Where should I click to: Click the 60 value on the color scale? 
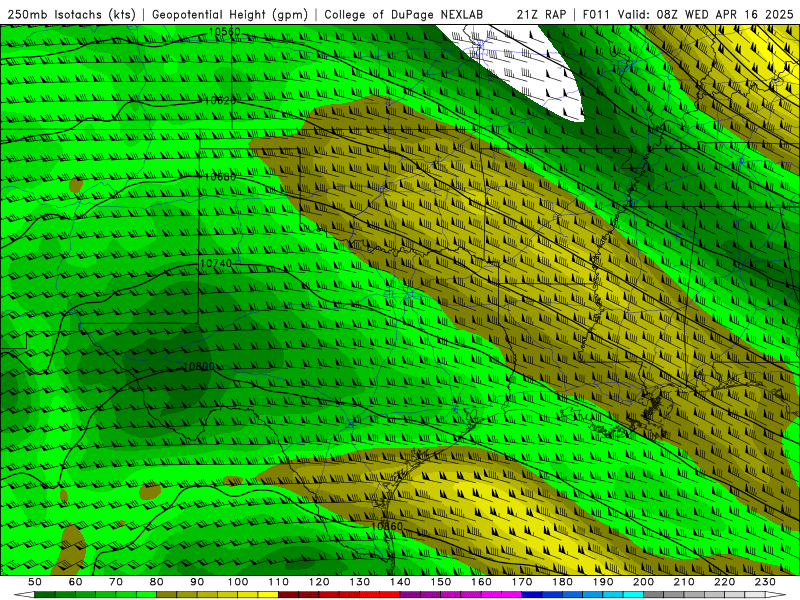point(75,582)
